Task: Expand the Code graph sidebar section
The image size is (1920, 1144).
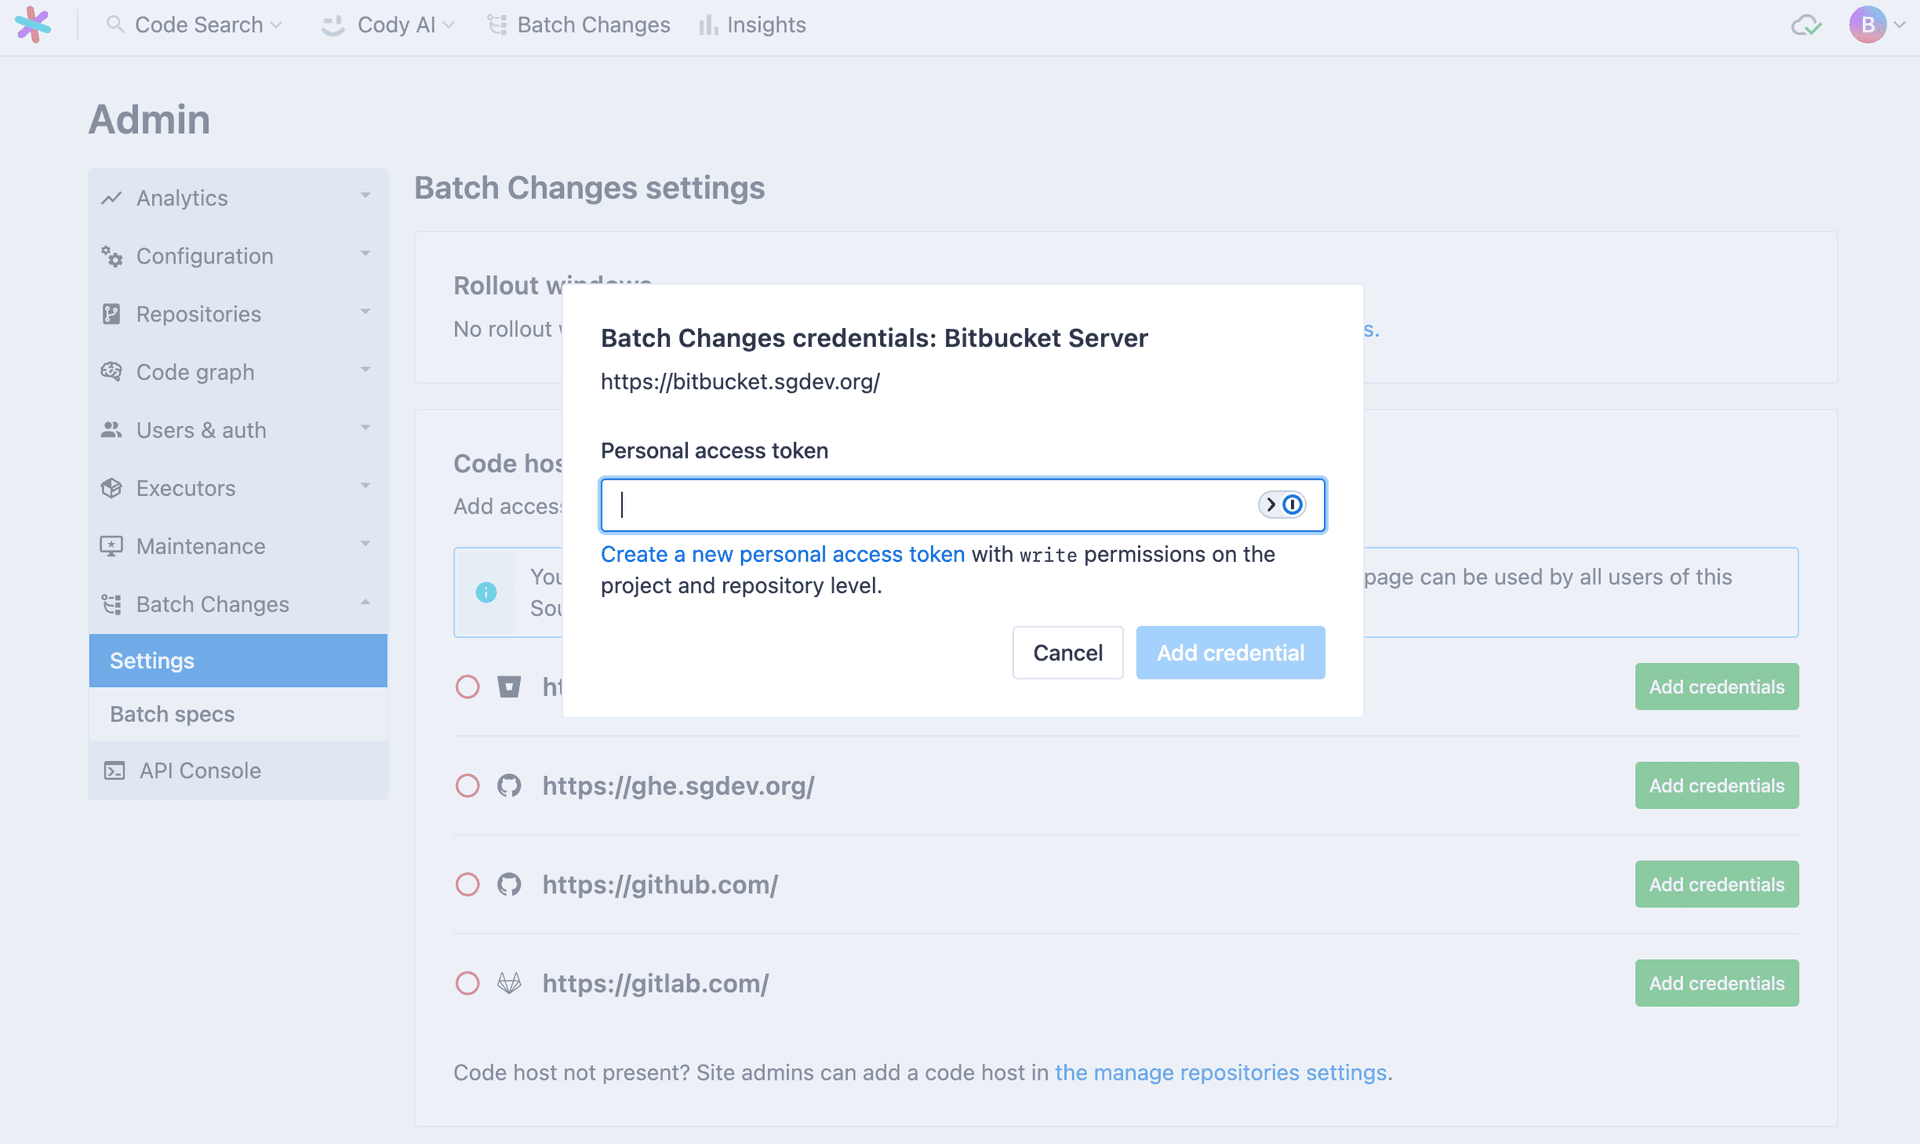Action: [365, 370]
